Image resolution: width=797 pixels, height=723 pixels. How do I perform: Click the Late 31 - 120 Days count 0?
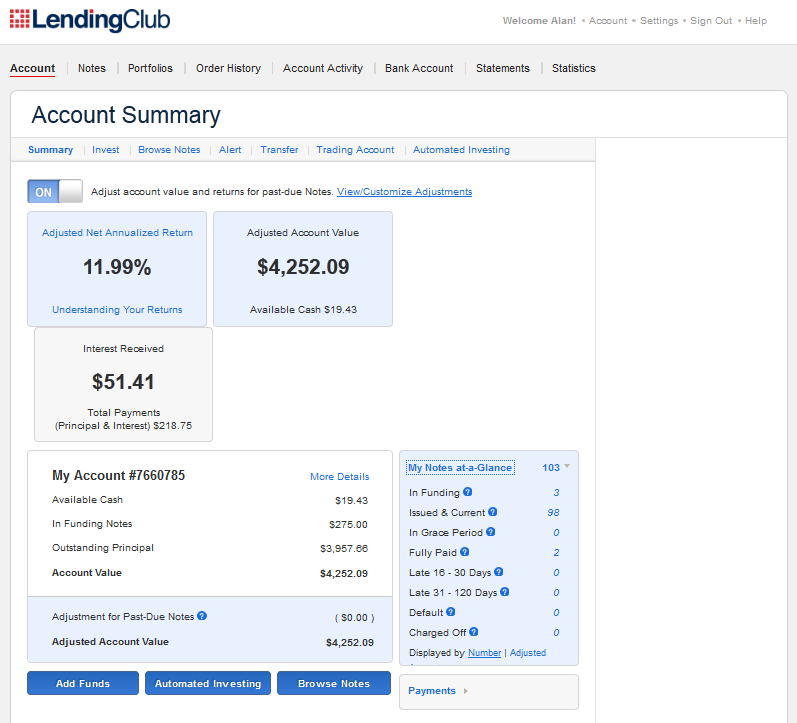coord(557,593)
